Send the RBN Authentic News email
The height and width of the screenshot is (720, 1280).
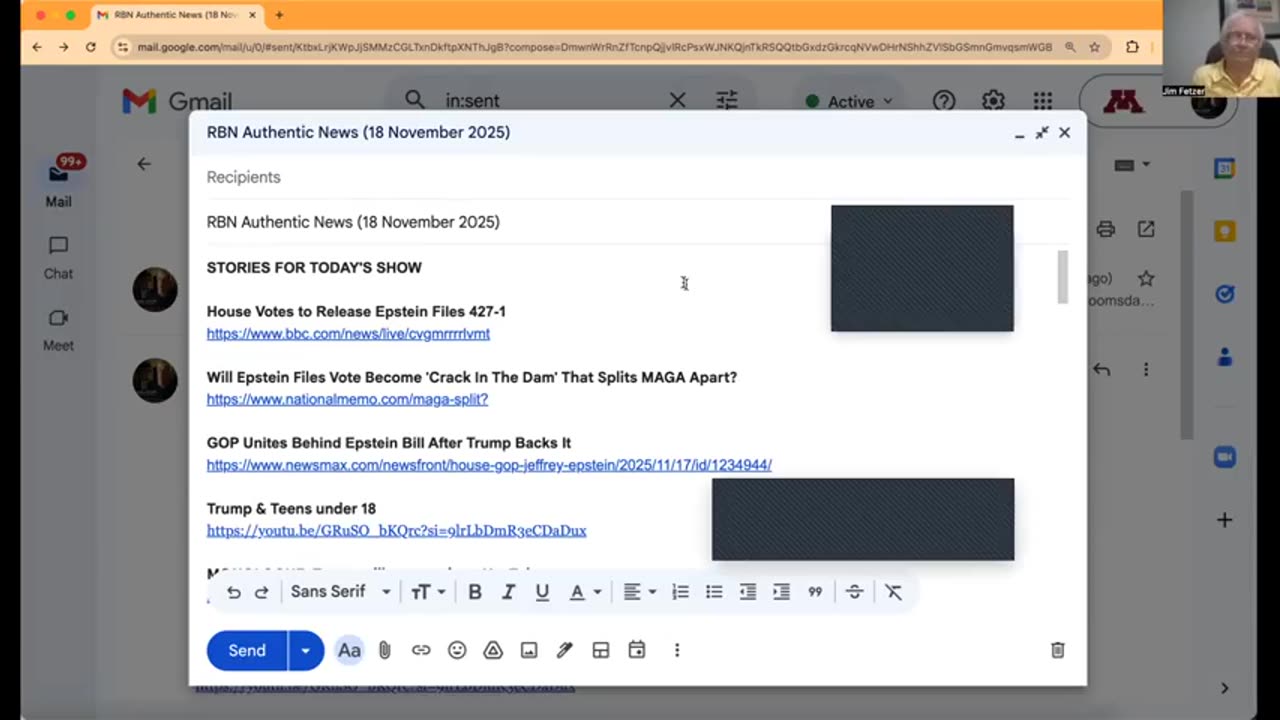pyautogui.click(x=247, y=650)
